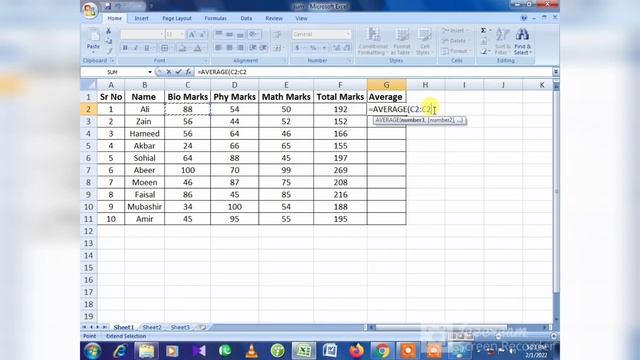
Task: Apply the currency dollar number format
Action: click(x=297, y=48)
